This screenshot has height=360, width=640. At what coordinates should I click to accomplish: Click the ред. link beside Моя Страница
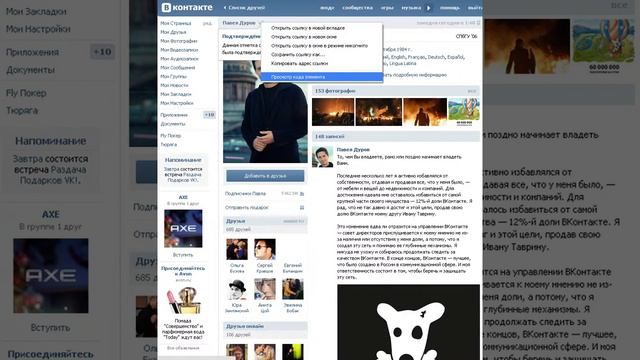click(207, 23)
